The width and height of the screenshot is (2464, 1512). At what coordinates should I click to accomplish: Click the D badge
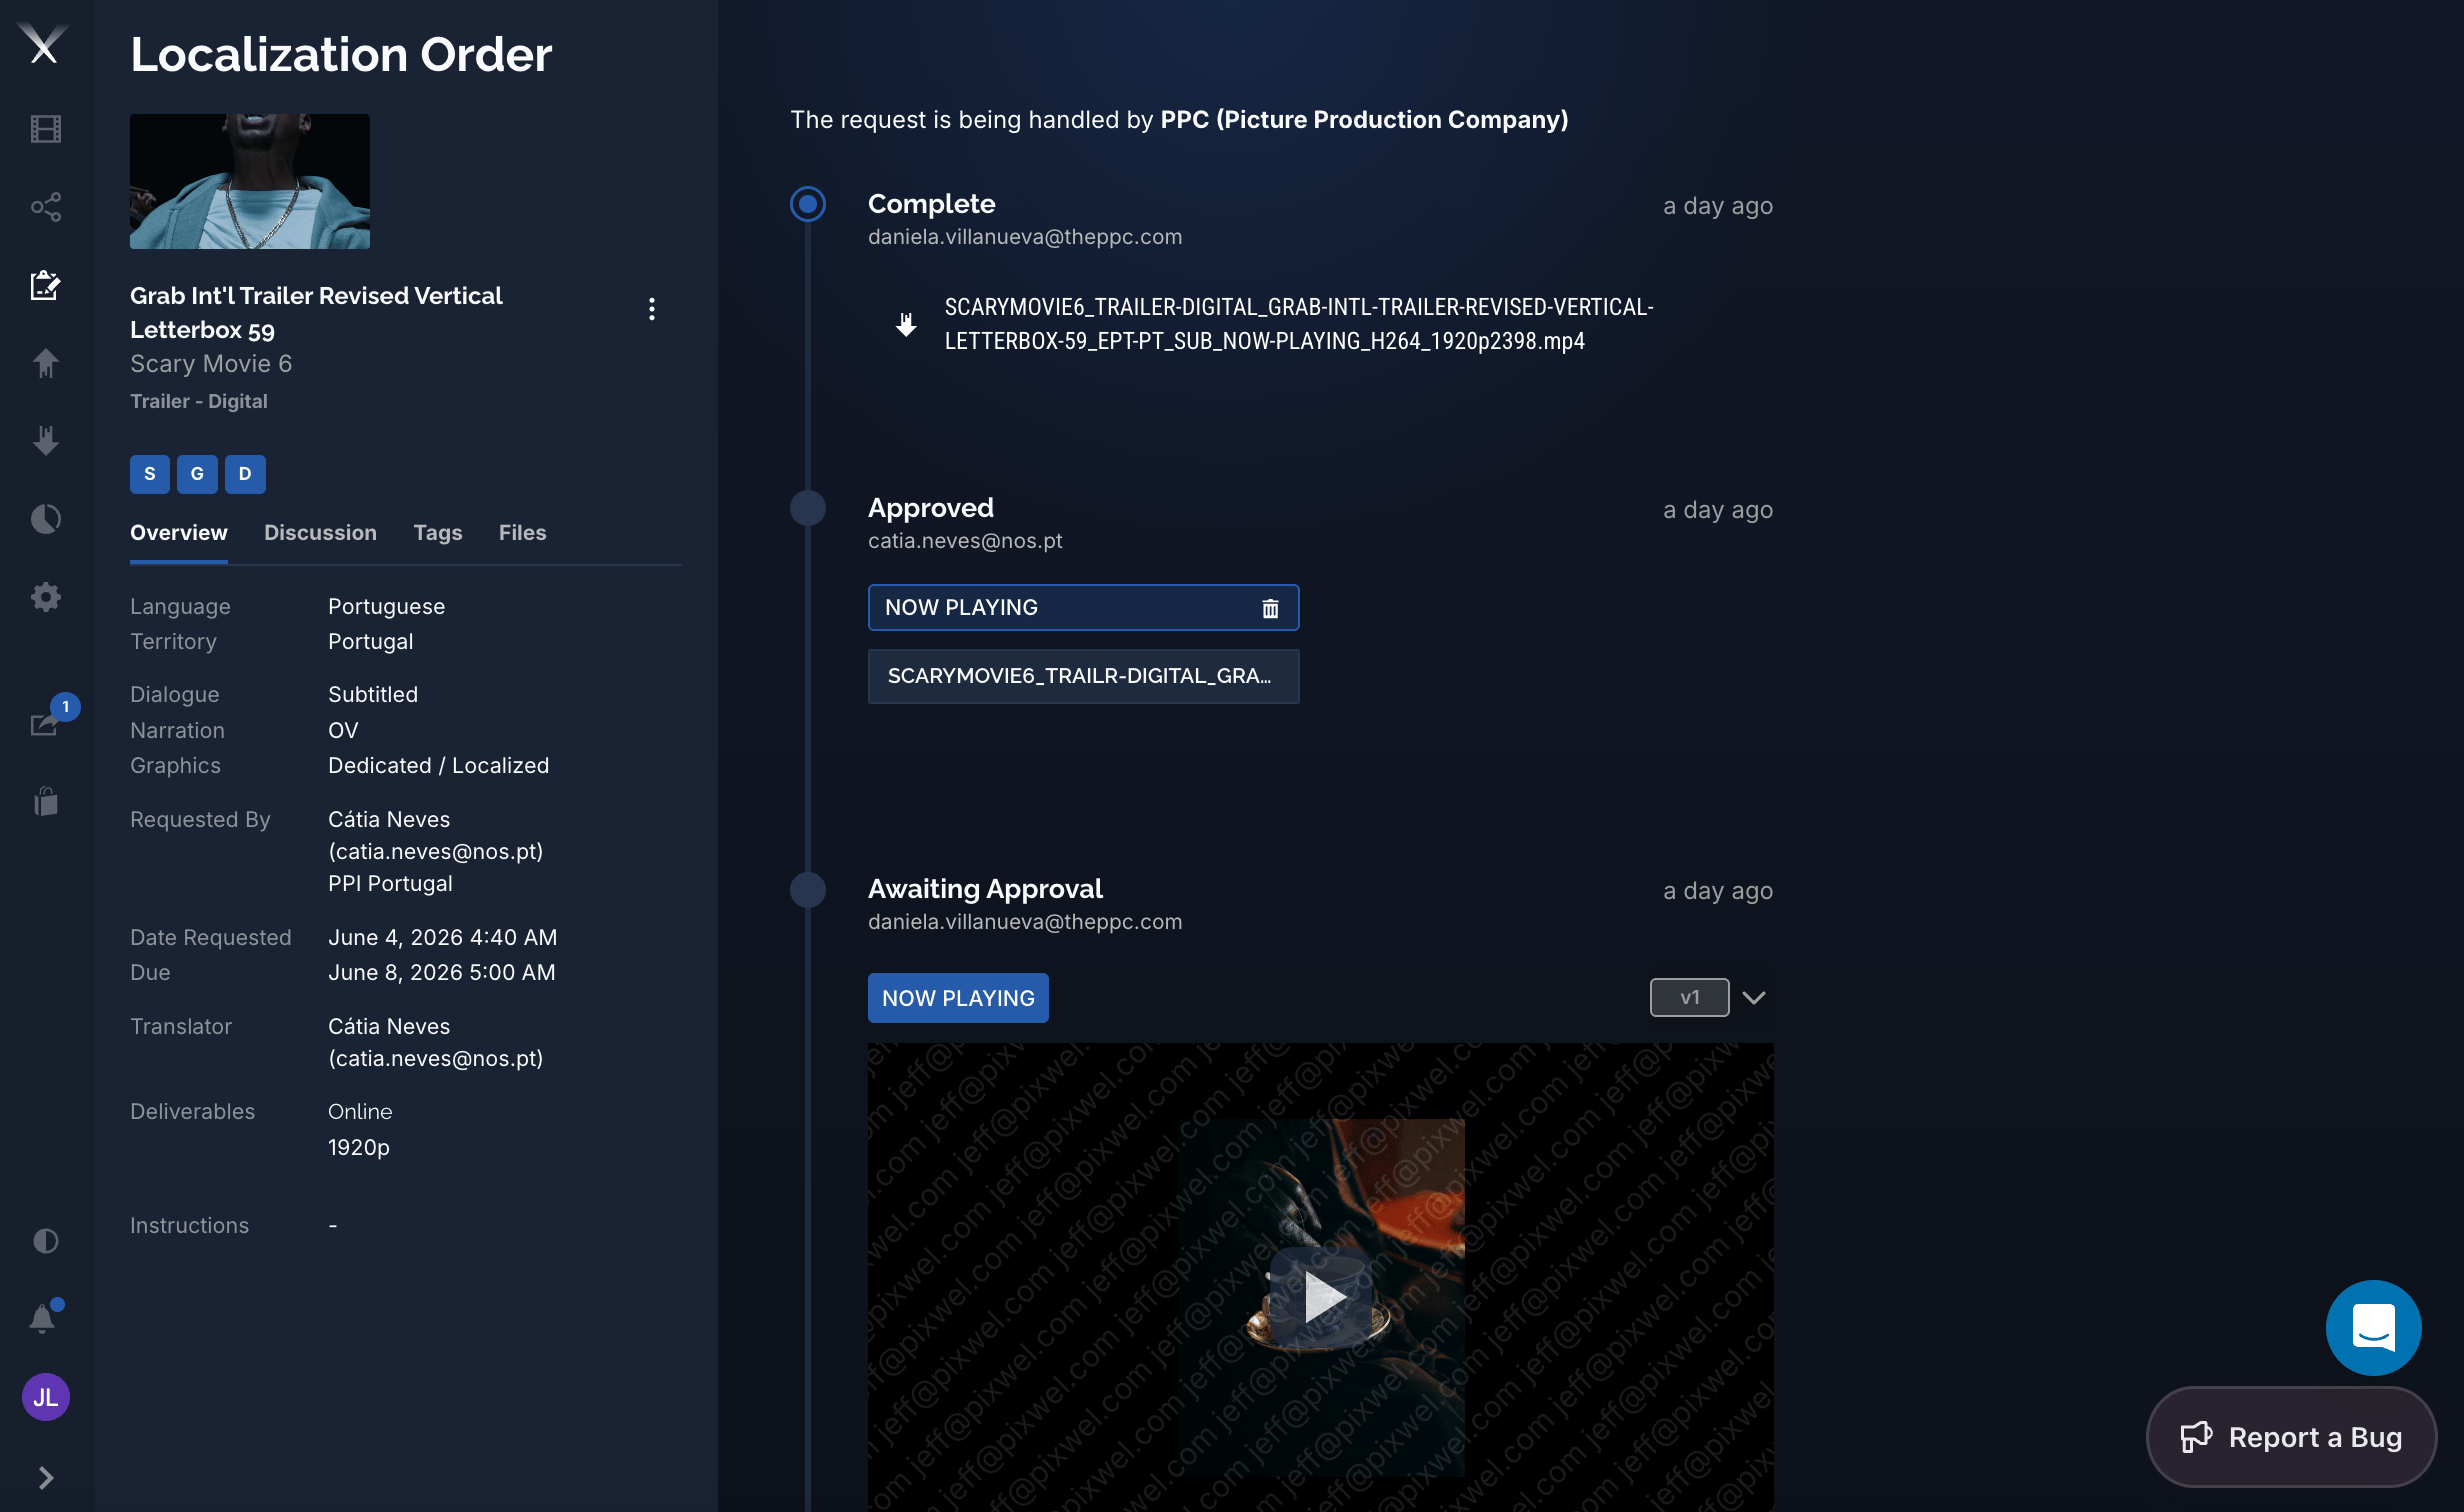click(245, 474)
